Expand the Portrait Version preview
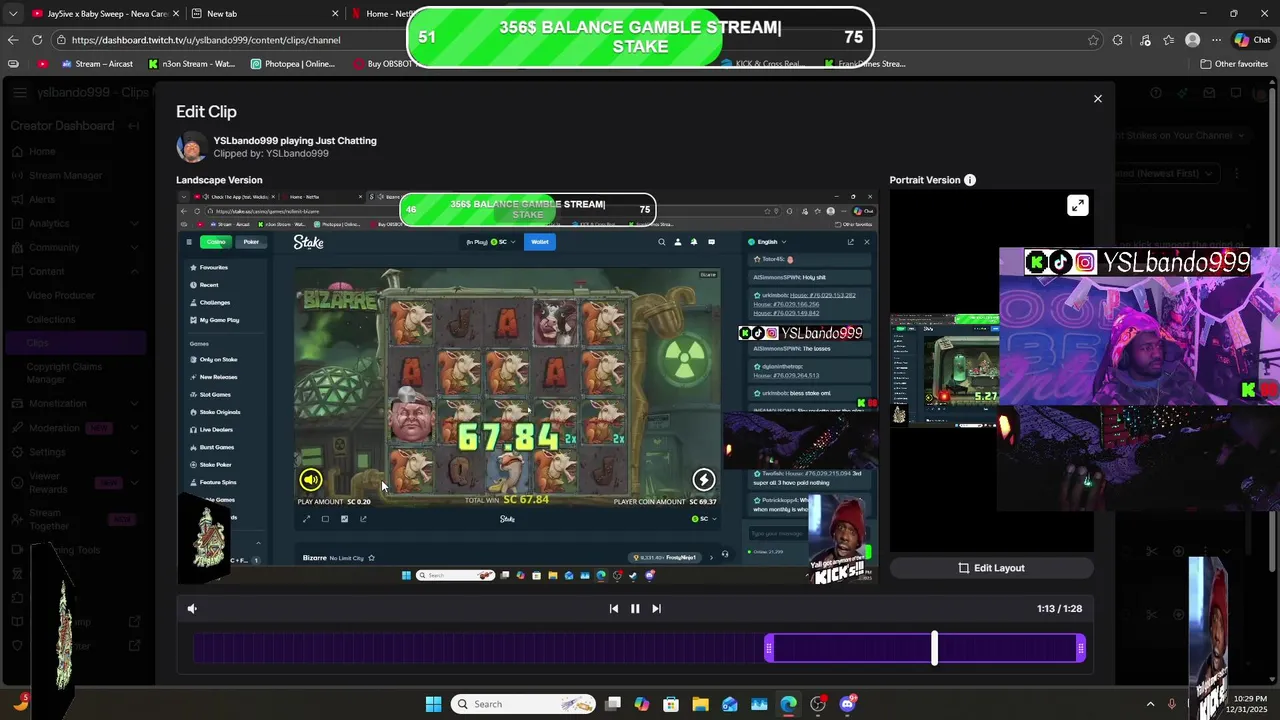Screen dimensions: 1280x720 pyautogui.click(x=1077, y=205)
